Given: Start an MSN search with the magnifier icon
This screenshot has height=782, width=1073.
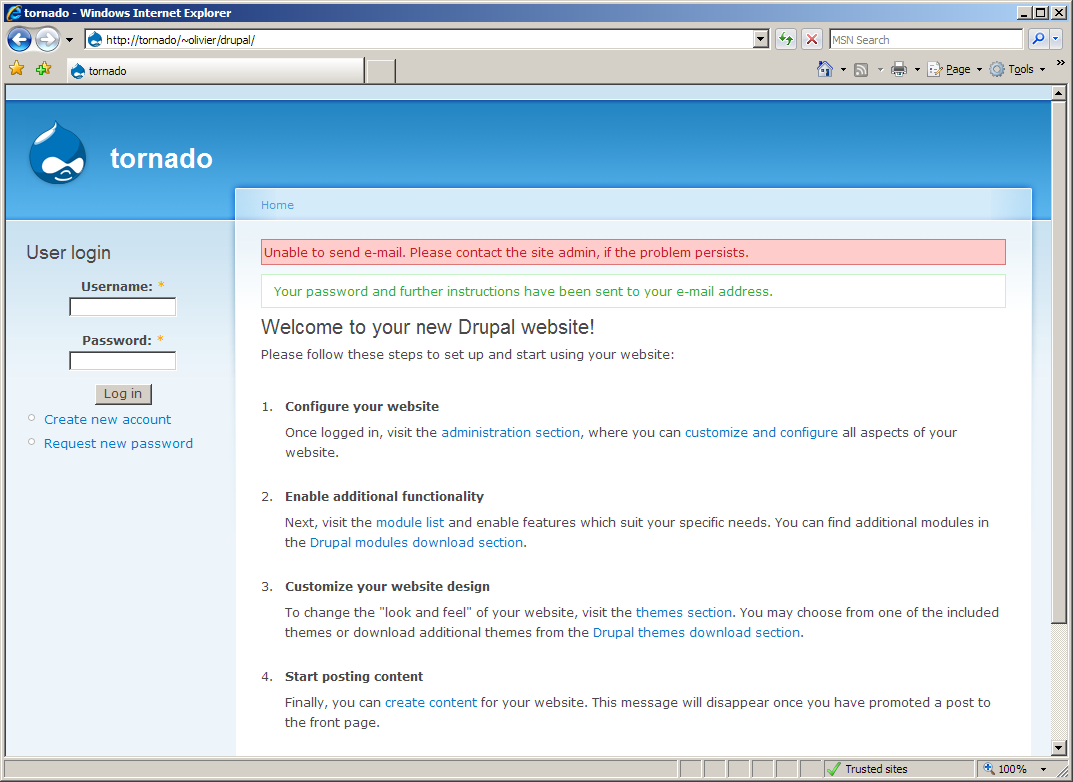Looking at the screenshot, I should pyautogui.click(x=1037, y=38).
